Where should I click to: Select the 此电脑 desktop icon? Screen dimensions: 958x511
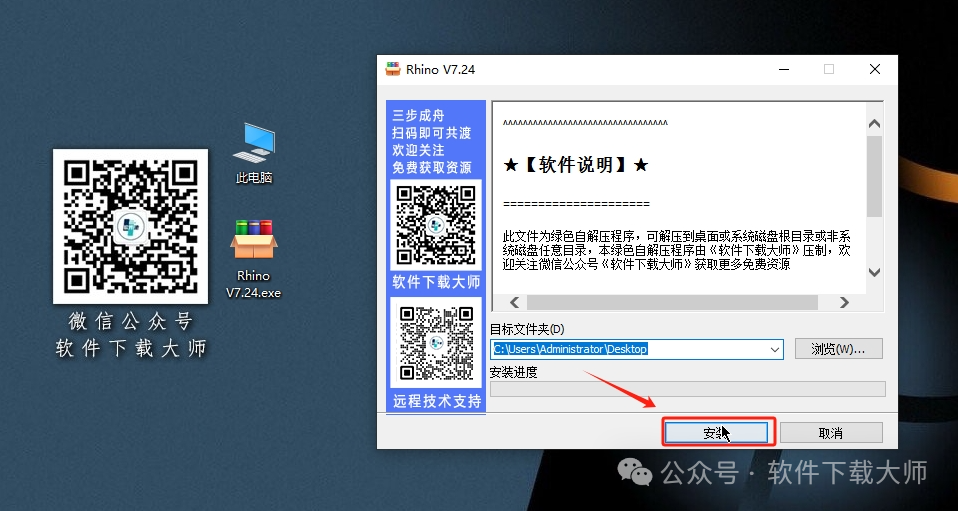(254, 153)
